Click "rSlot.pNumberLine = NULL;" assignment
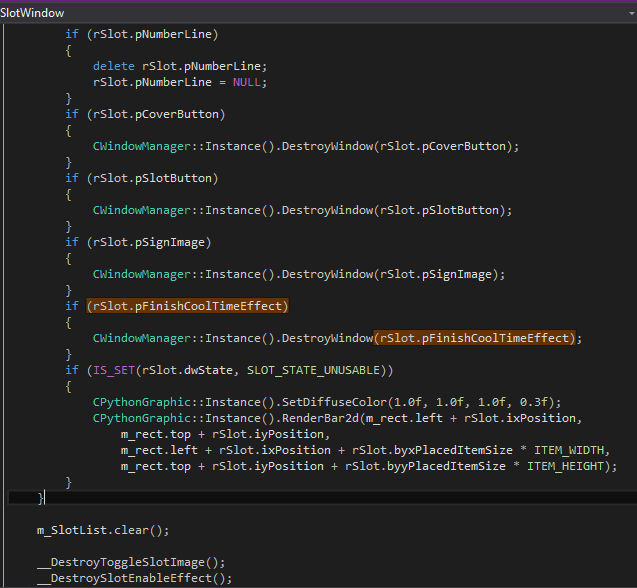Image resolution: width=637 pixels, height=588 pixels. click(x=180, y=82)
